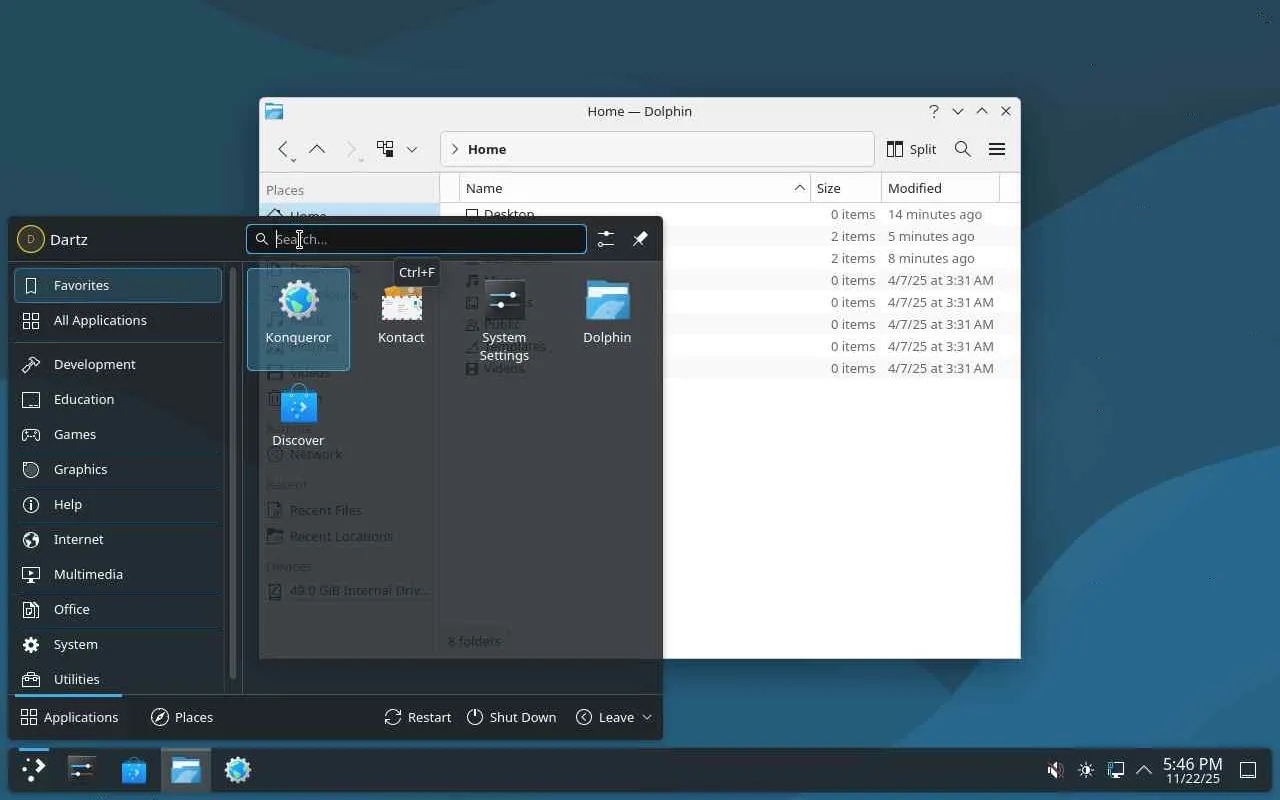
Task: Go up one folder in Dolphin
Action: pyautogui.click(x=317, y=149)
